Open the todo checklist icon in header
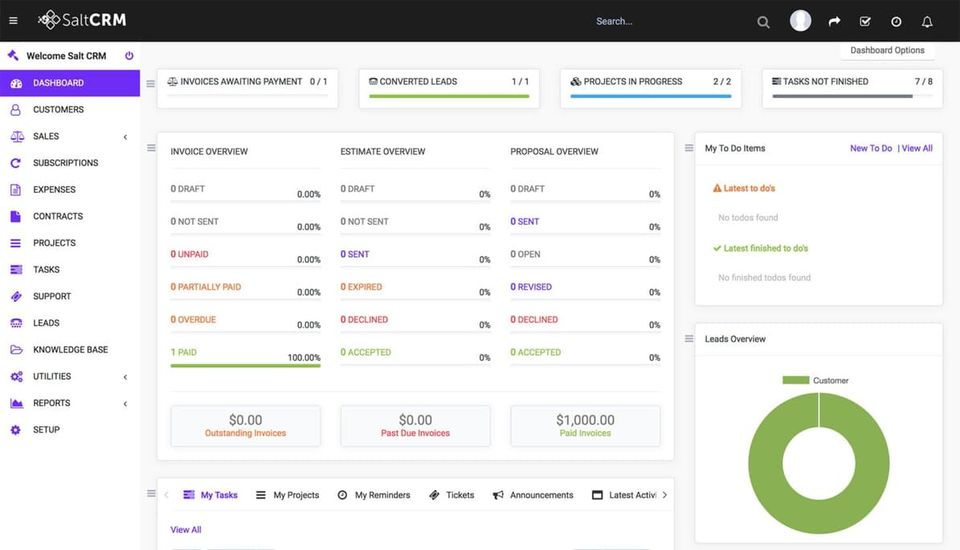 point(865,21)
